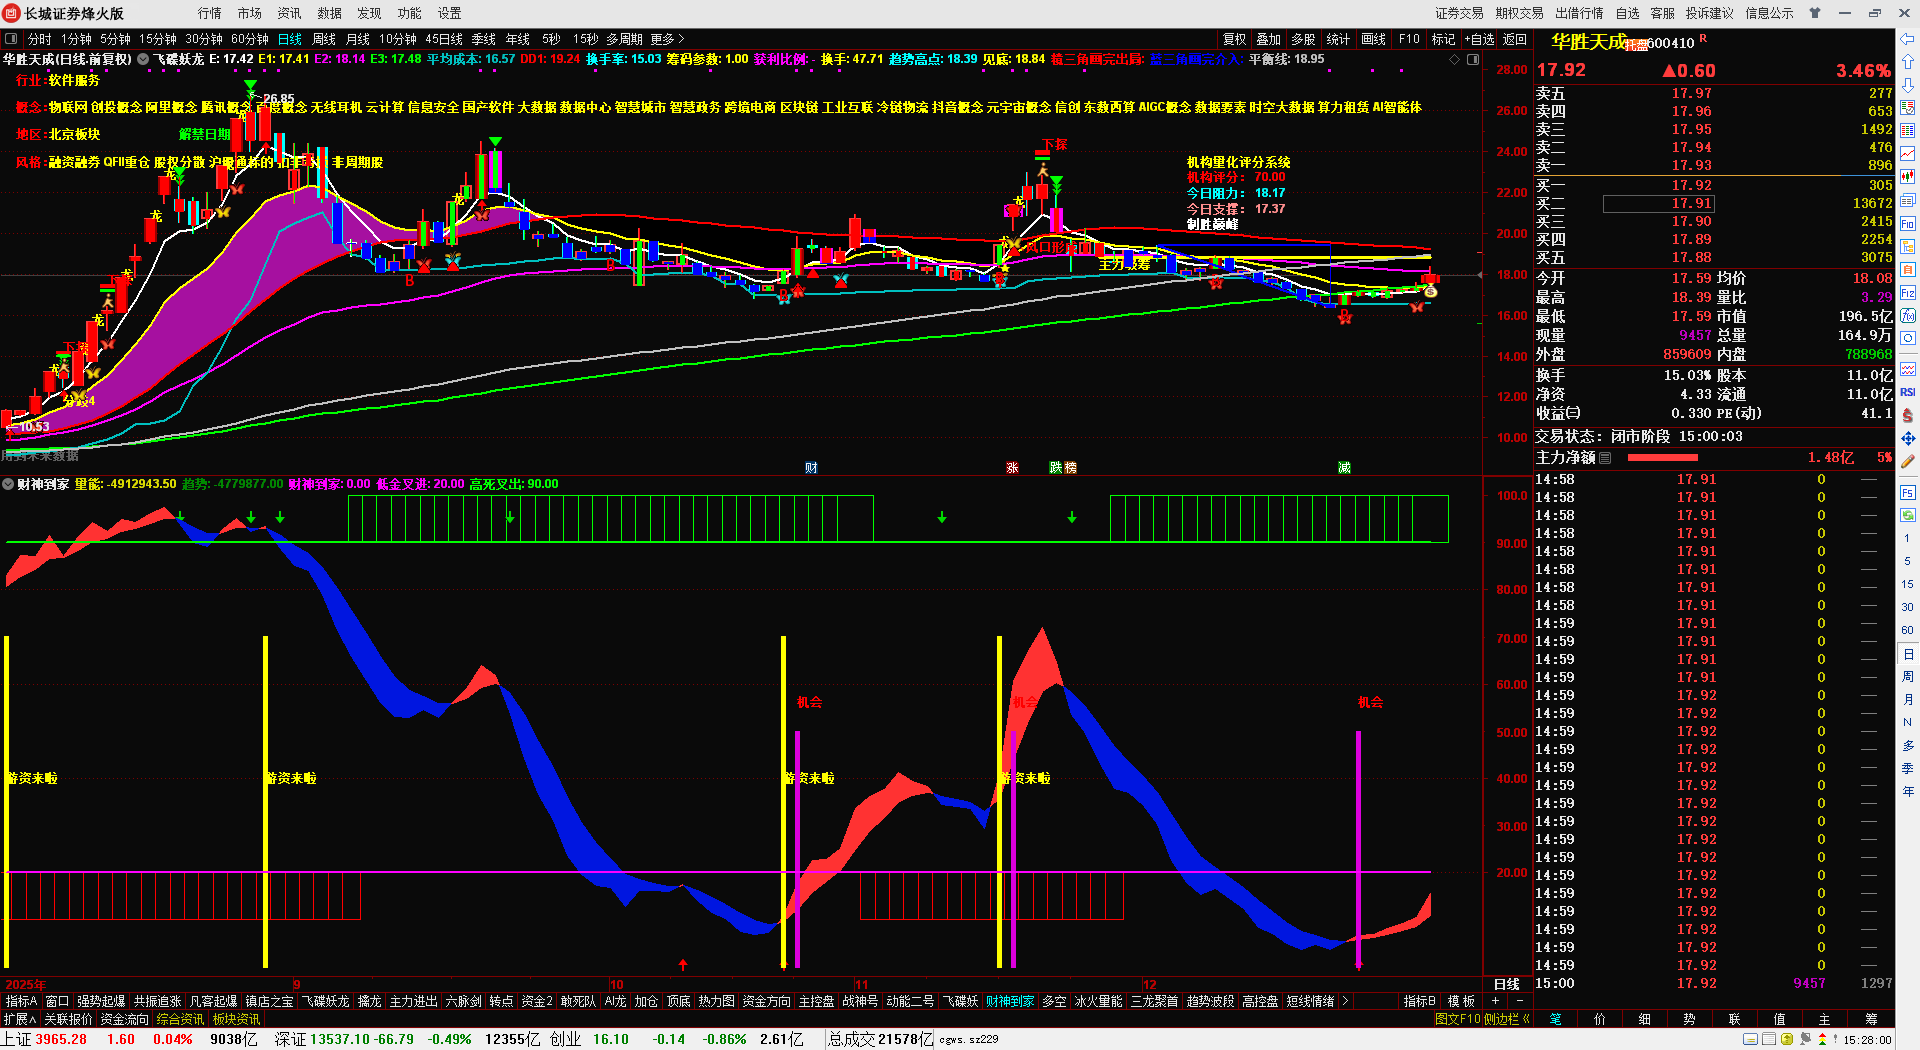The height and width of the screenshot is (1050, 1920).
Task: Click the +自选 button
Action: 1480,39
